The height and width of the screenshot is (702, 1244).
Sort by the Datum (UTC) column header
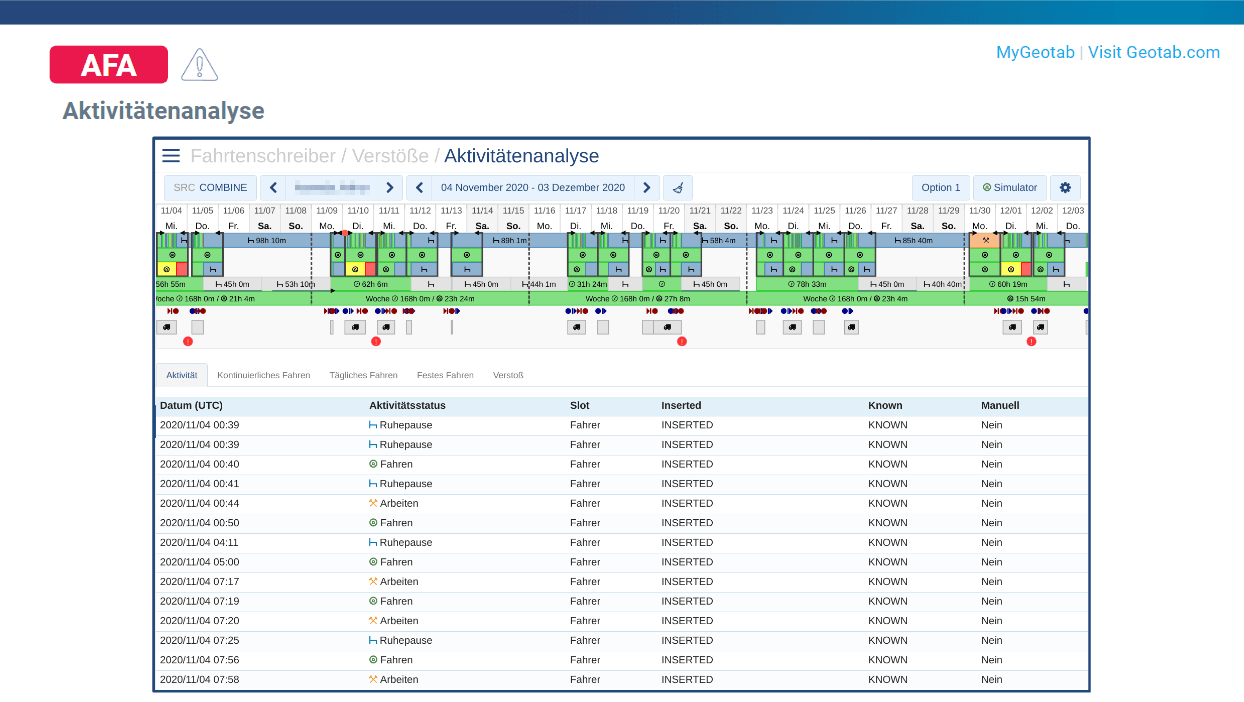coord(191,406)
